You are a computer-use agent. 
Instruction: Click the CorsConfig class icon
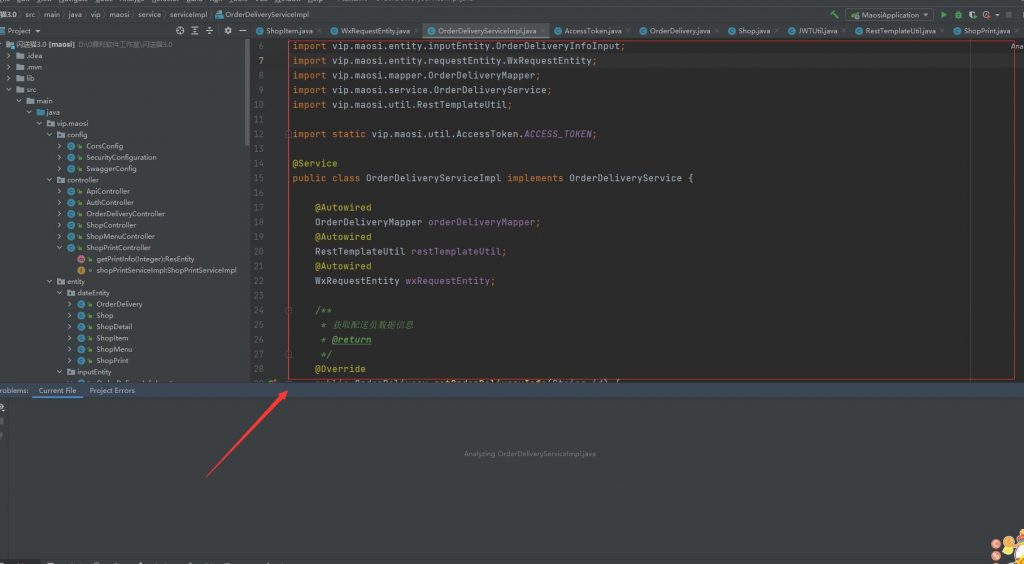pyautogui.click(x=72, y=146)
